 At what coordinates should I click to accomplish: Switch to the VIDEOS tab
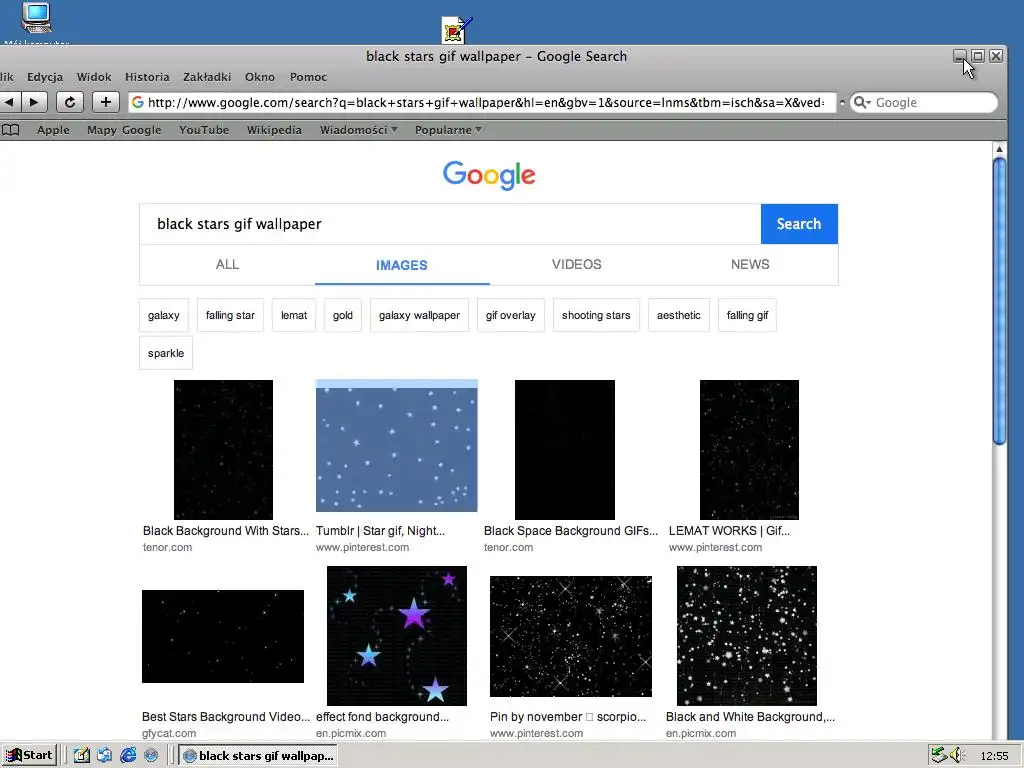click(577, 264)
